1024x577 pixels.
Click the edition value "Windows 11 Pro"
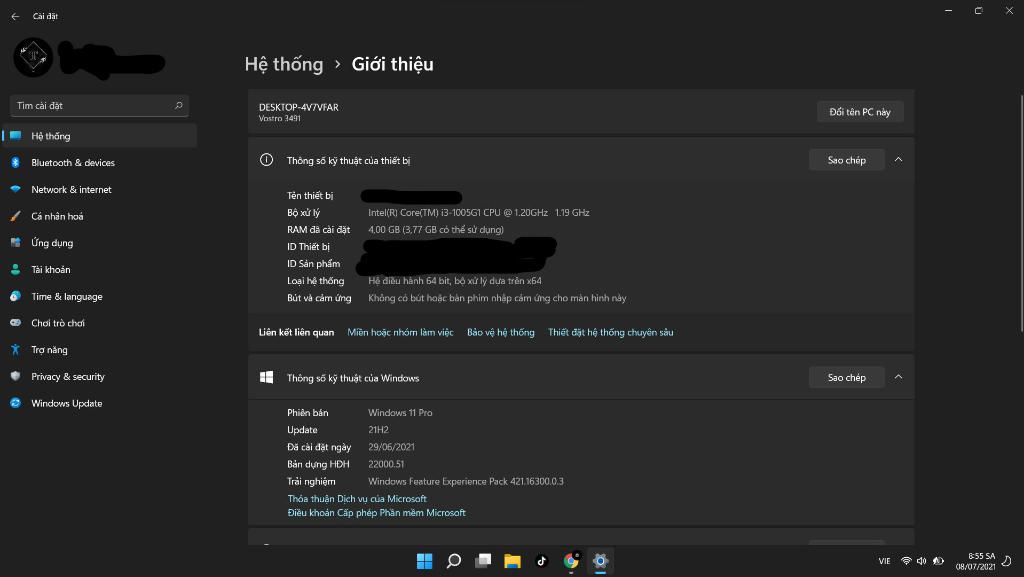pyautogui.click(x=400, y=413)
